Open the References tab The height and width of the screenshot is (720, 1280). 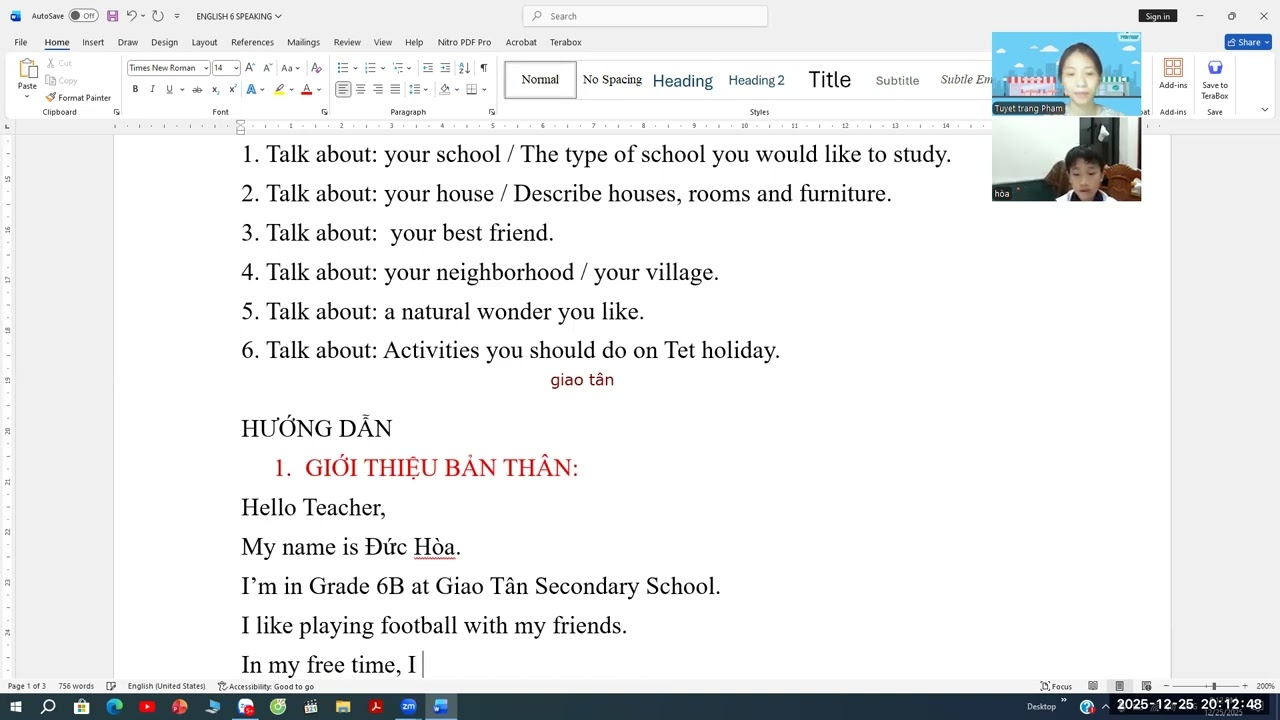coord(252,42)
